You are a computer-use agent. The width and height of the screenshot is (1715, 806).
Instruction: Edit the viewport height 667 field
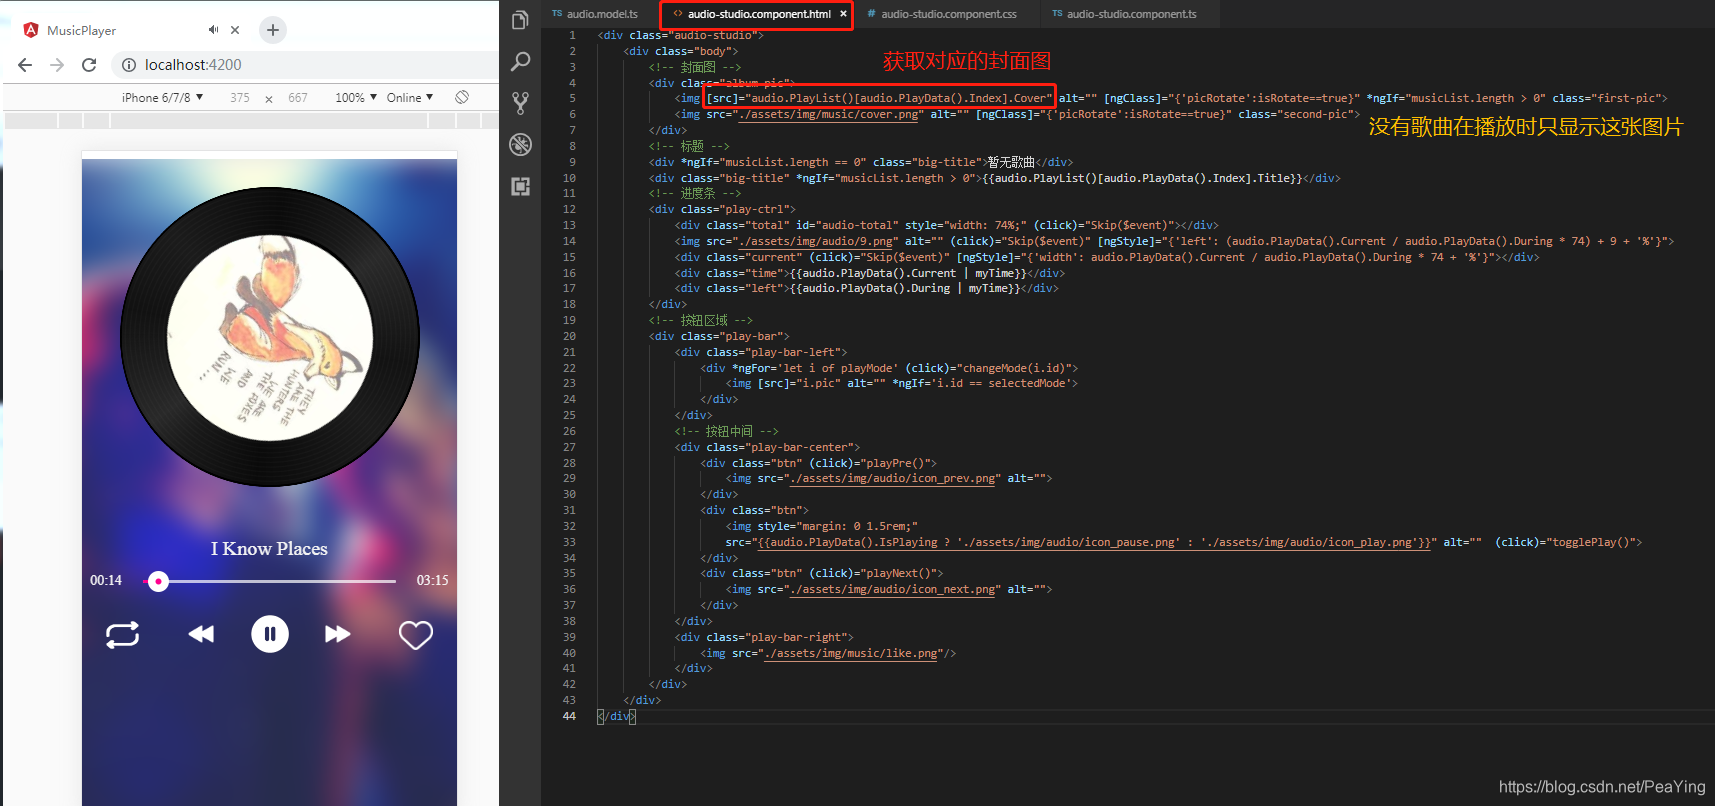pos(298,97)
